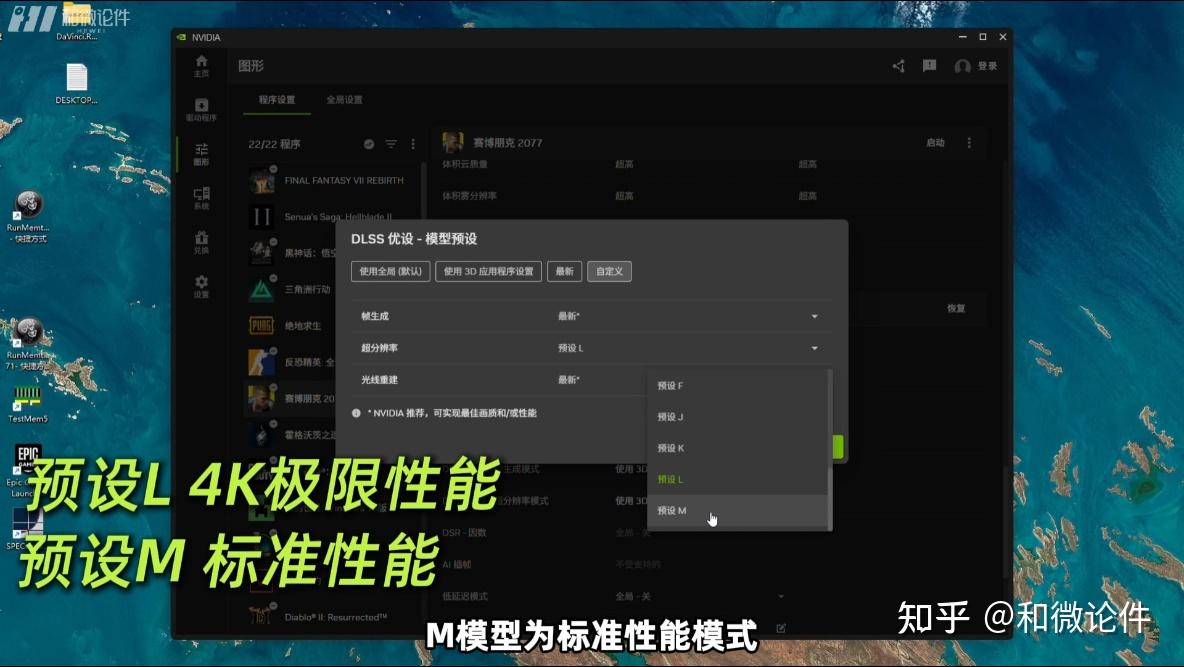Click the 登录 login text
Screen dimensions: 1184x667
tap(988, 66)
